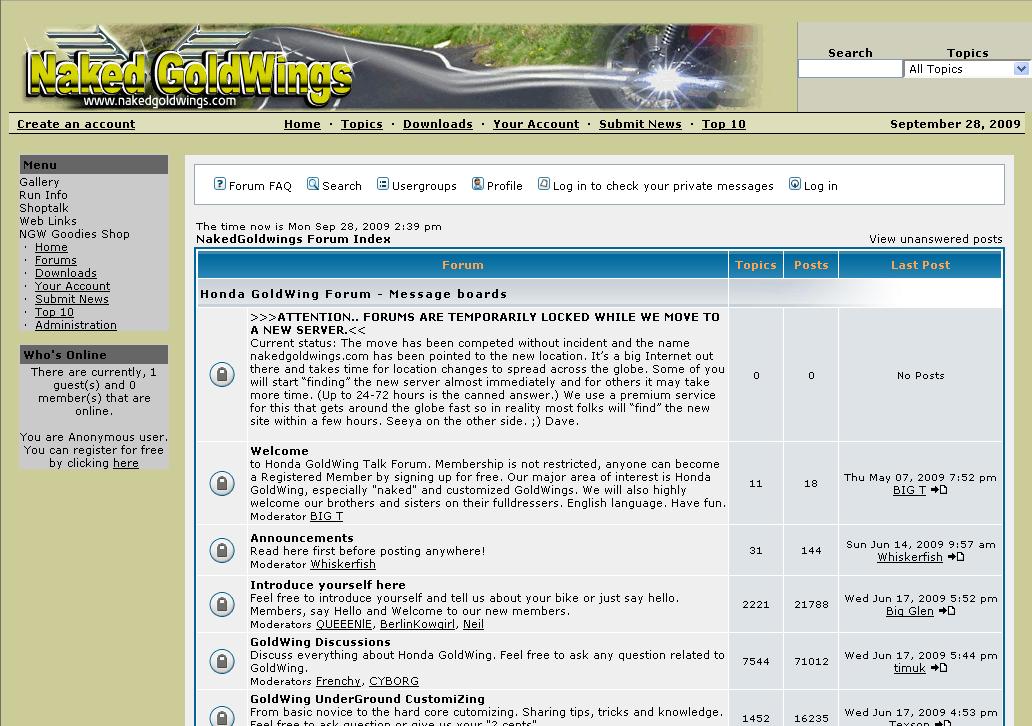
Task: Click the lock icon beside Introduce yourself here
Action: click(222, 604)
